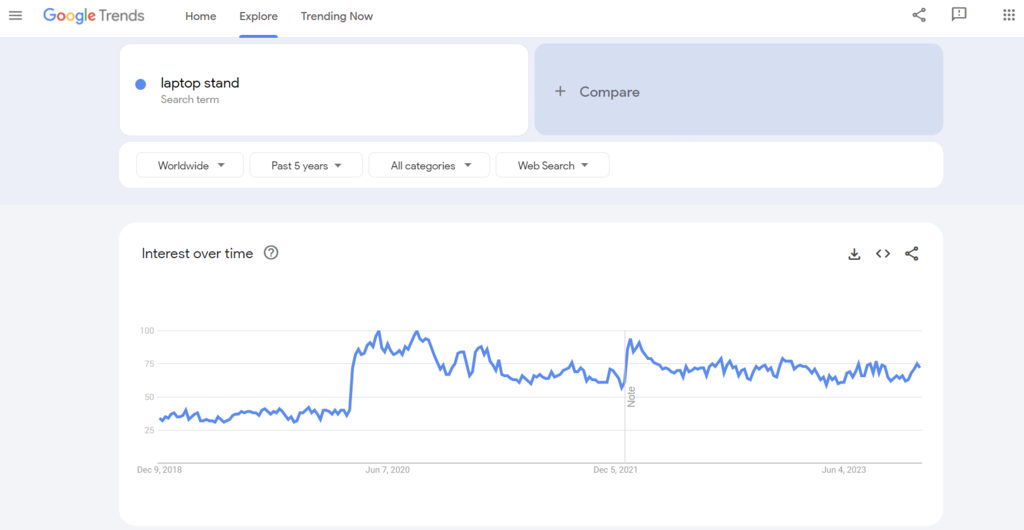Open the send feedback icon

[x=959, y=15]
